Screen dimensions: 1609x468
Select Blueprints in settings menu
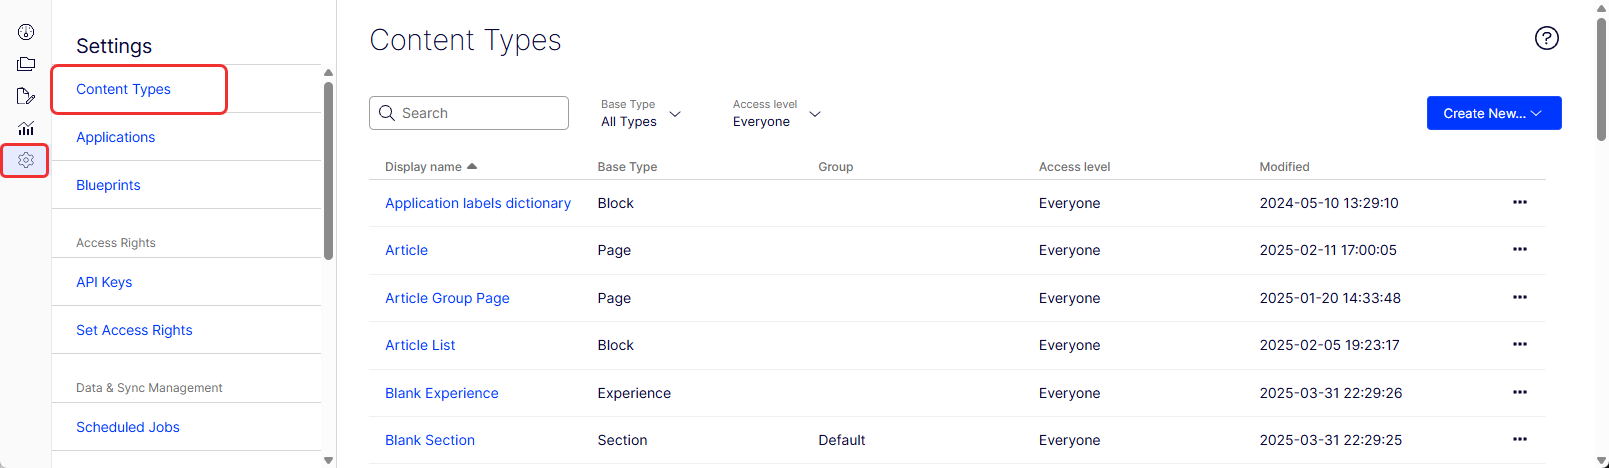[x=108, y=185]
